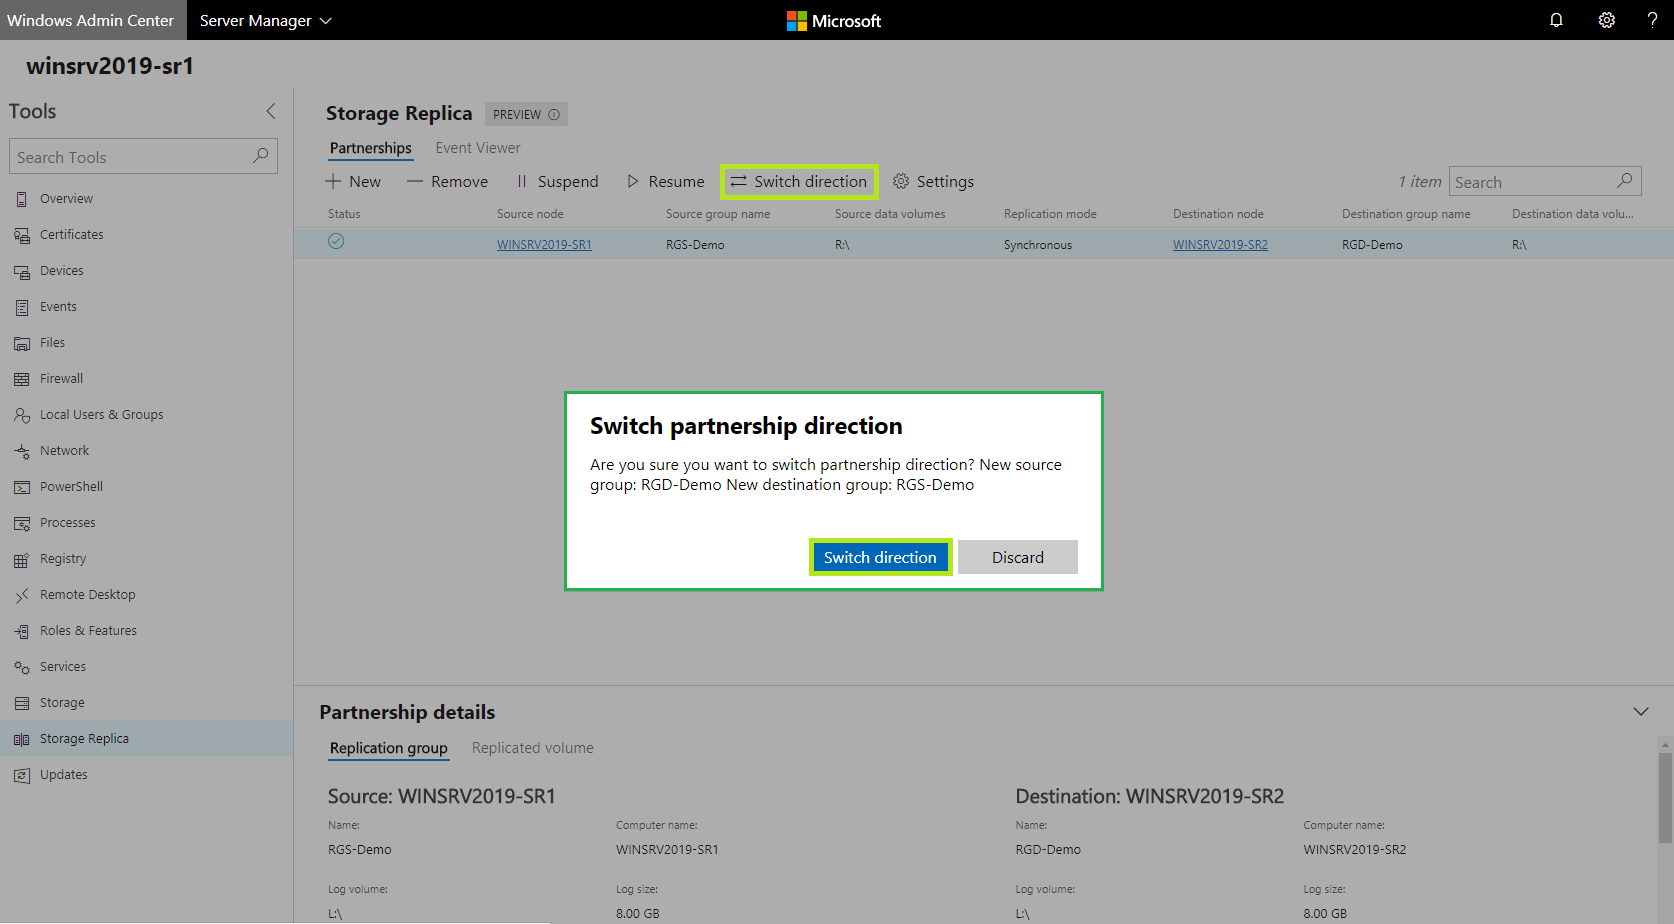Click the Services icon in sidebar
The image size is (1674, 924).
tap(21, 667)
